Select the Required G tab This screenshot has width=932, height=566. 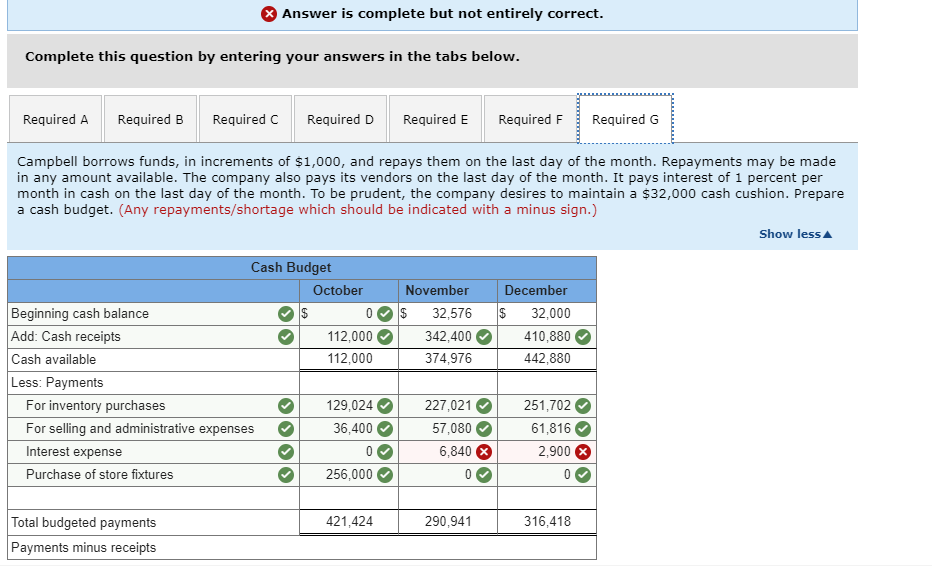[x=625, y=119]
